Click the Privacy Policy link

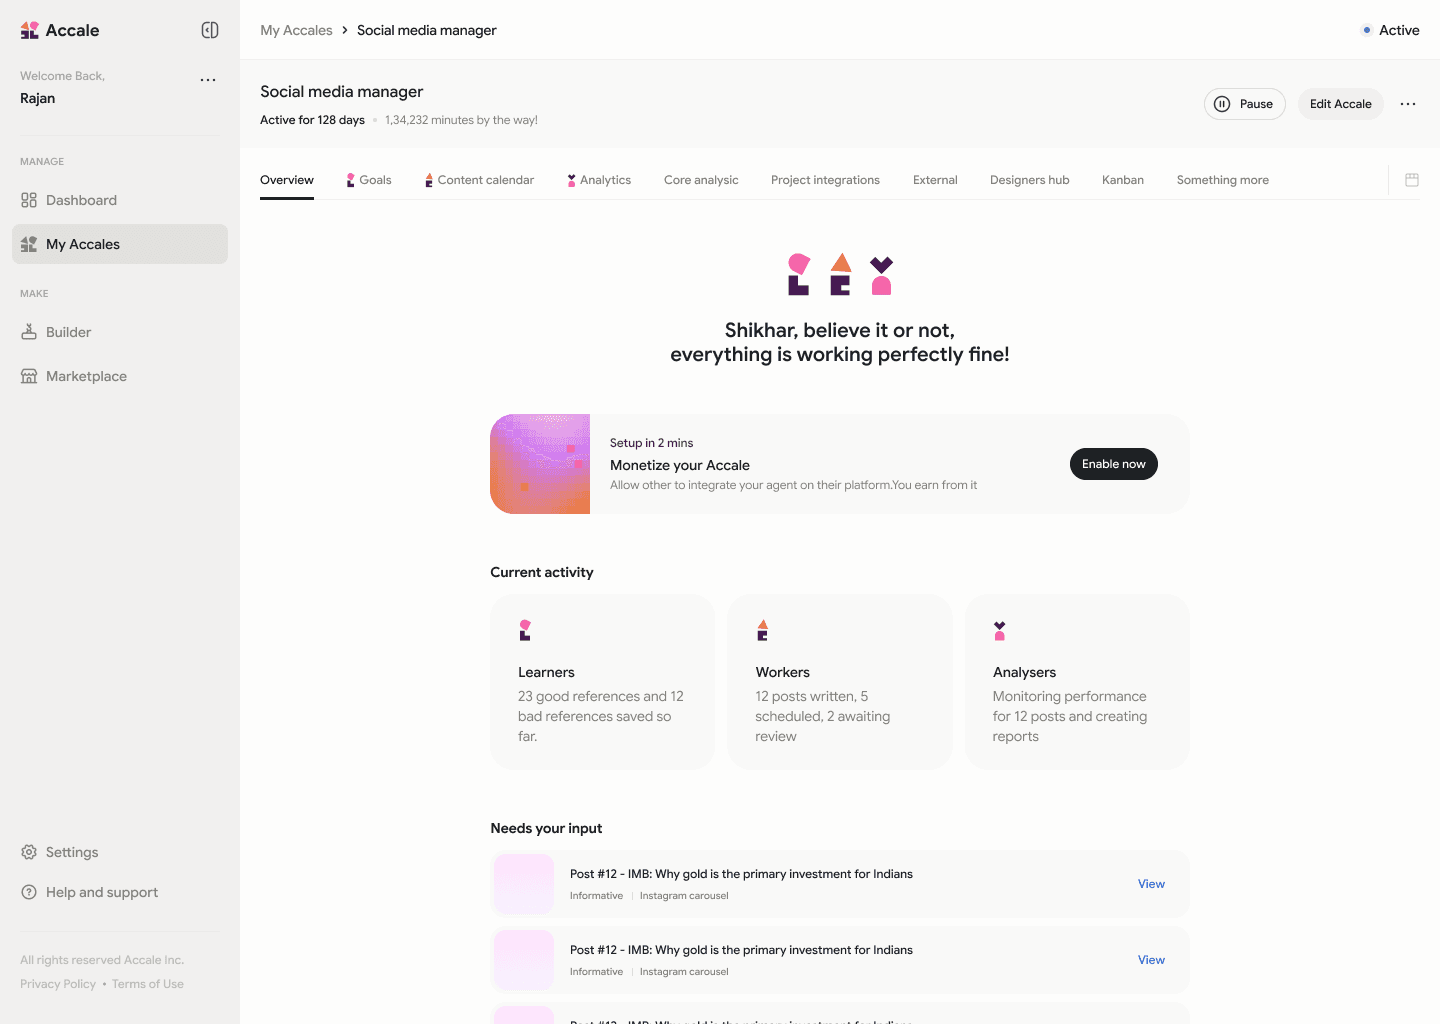(58, 984)
